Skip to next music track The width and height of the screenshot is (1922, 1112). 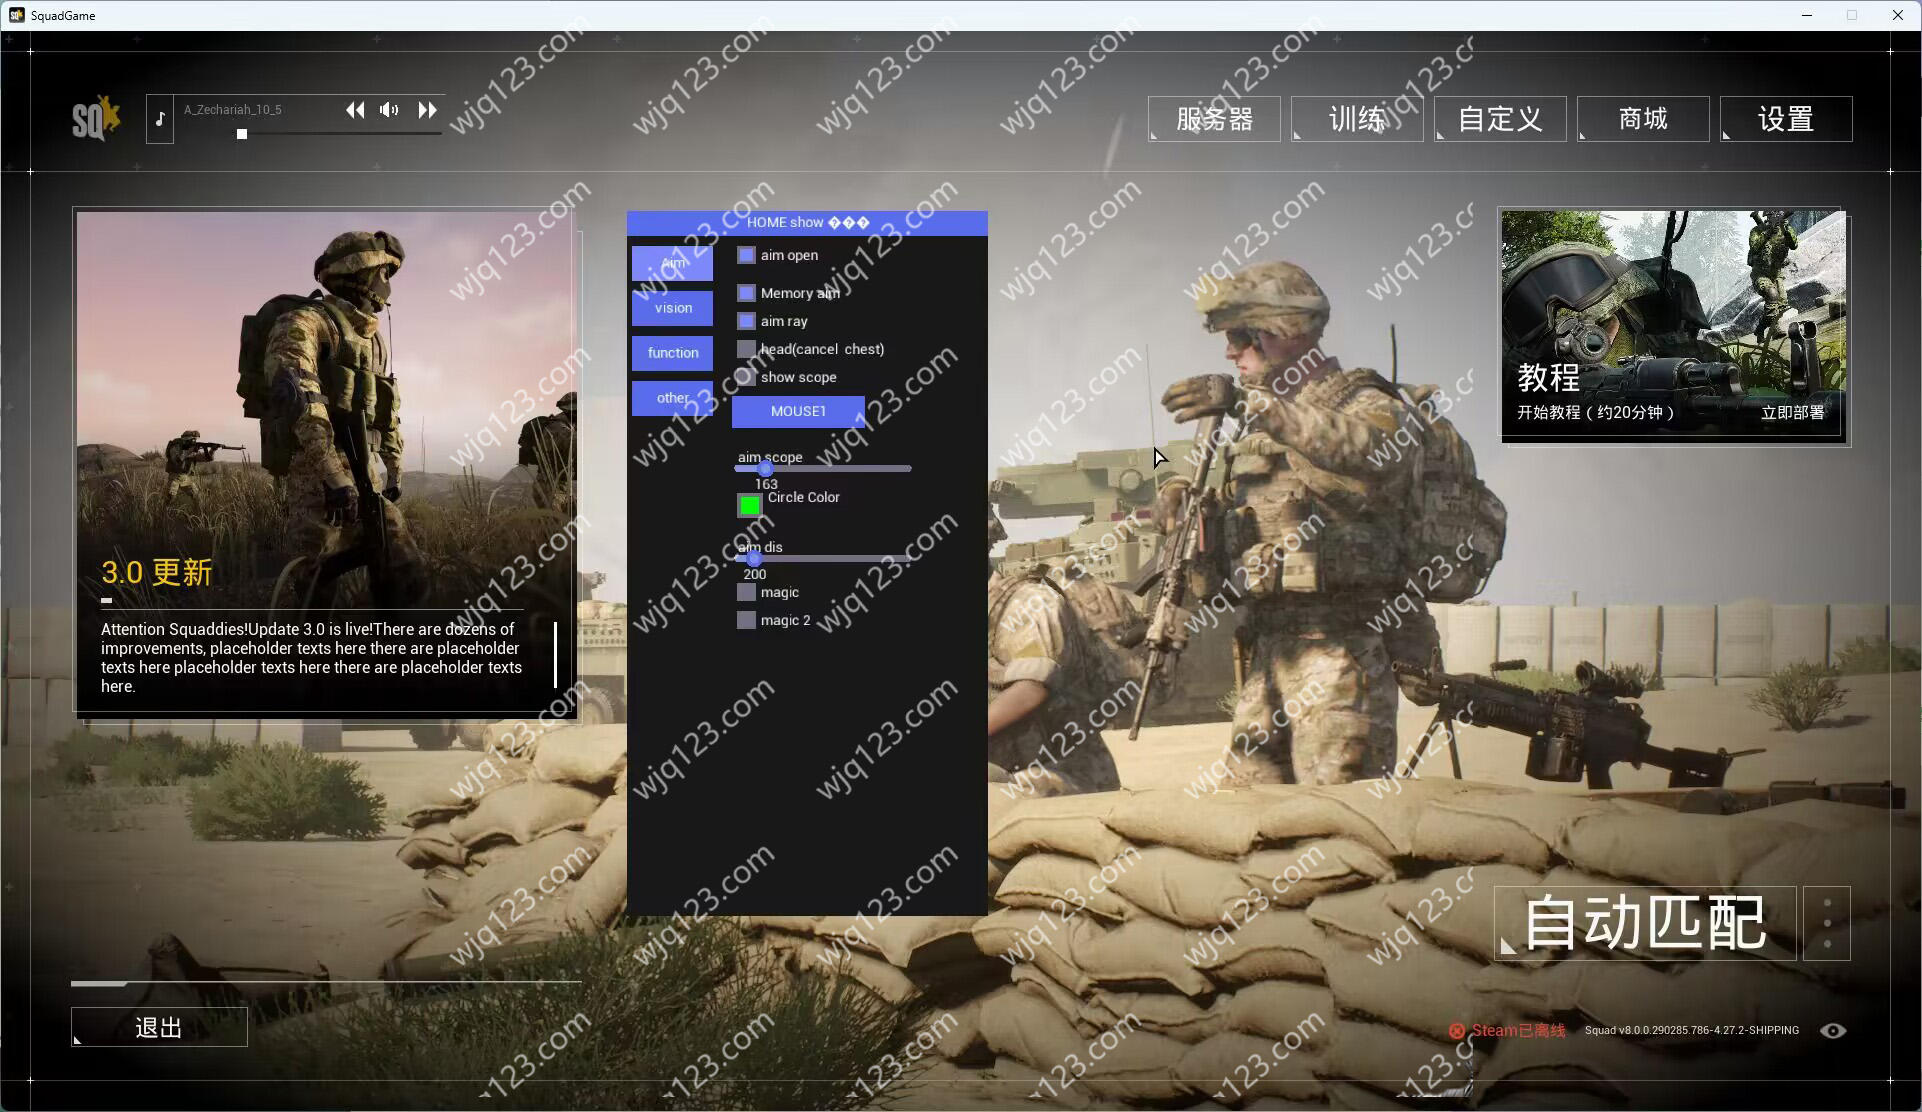tap(427, 110)
